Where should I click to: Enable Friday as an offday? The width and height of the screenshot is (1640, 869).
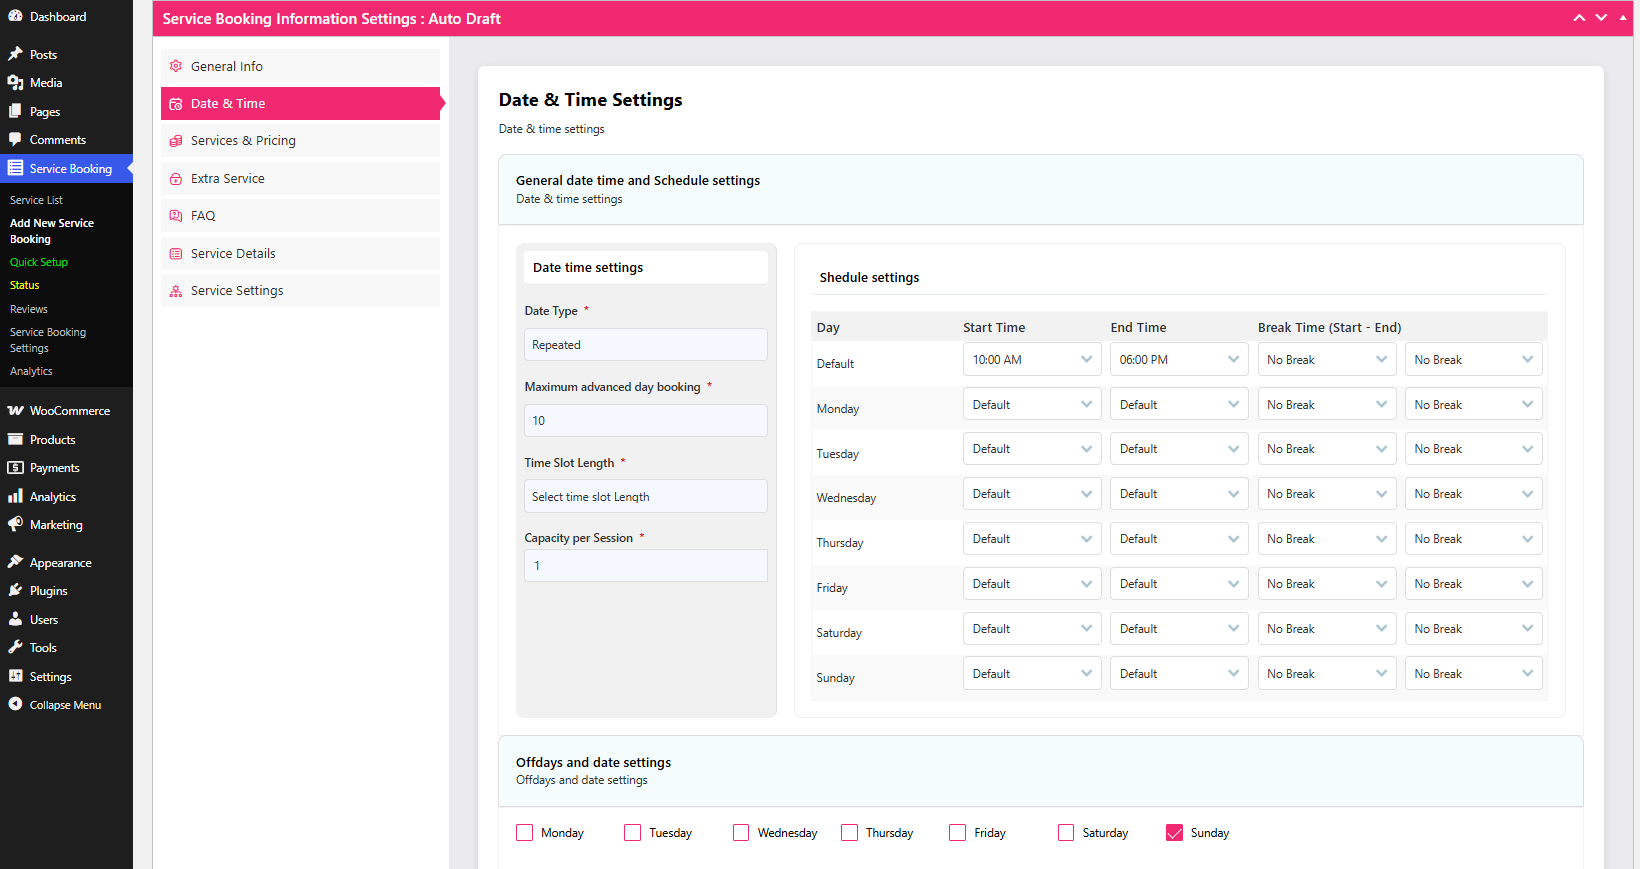coord(958,833)
